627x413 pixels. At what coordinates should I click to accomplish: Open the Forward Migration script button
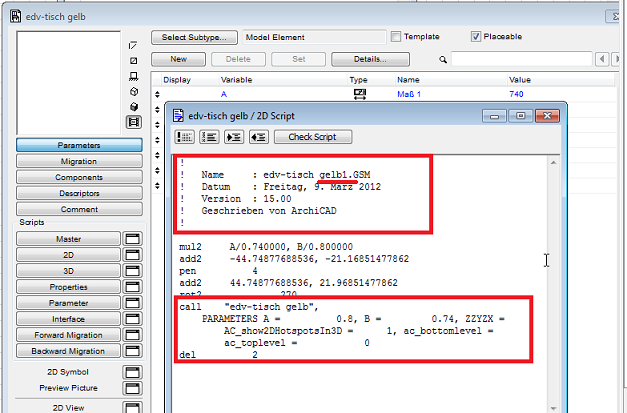point(68,335)
